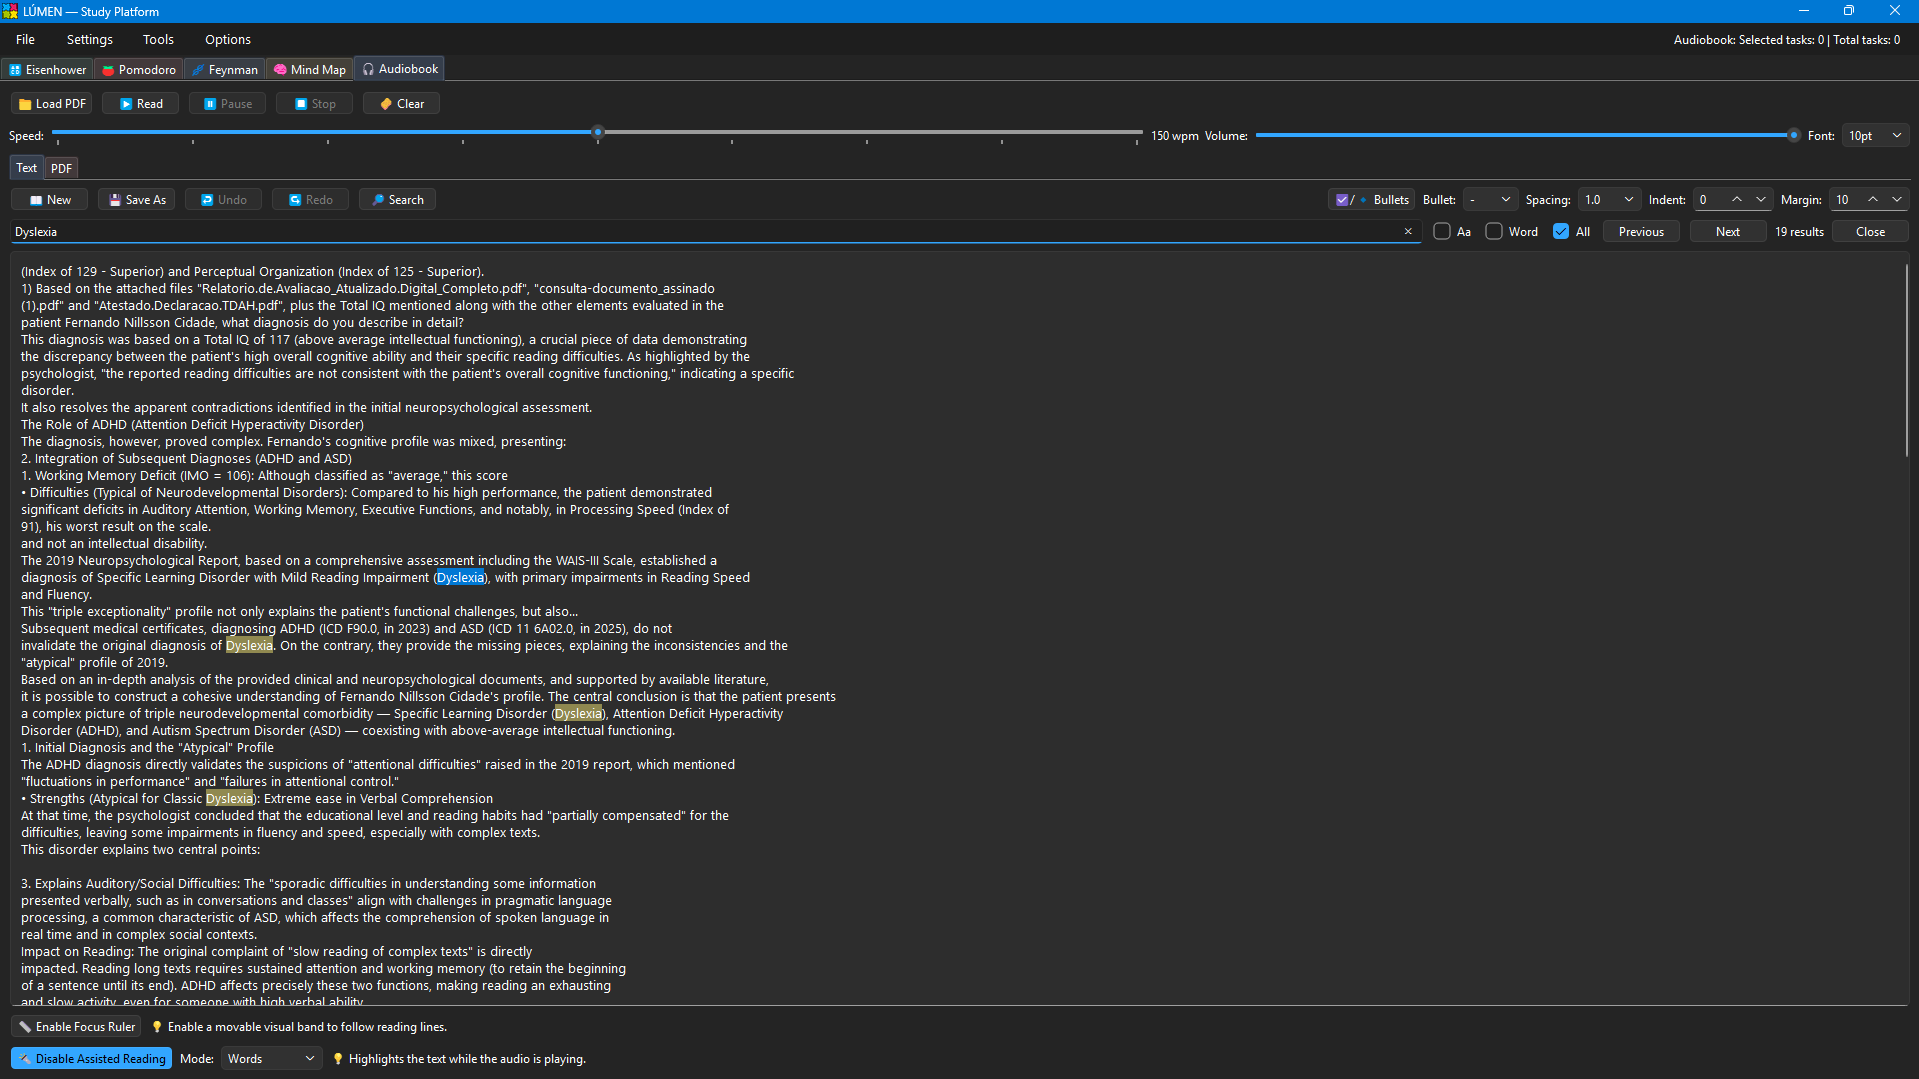The image size is (1919, 1079).
Task: Open the Font size dropdown
Action: tap(1876, 136)
